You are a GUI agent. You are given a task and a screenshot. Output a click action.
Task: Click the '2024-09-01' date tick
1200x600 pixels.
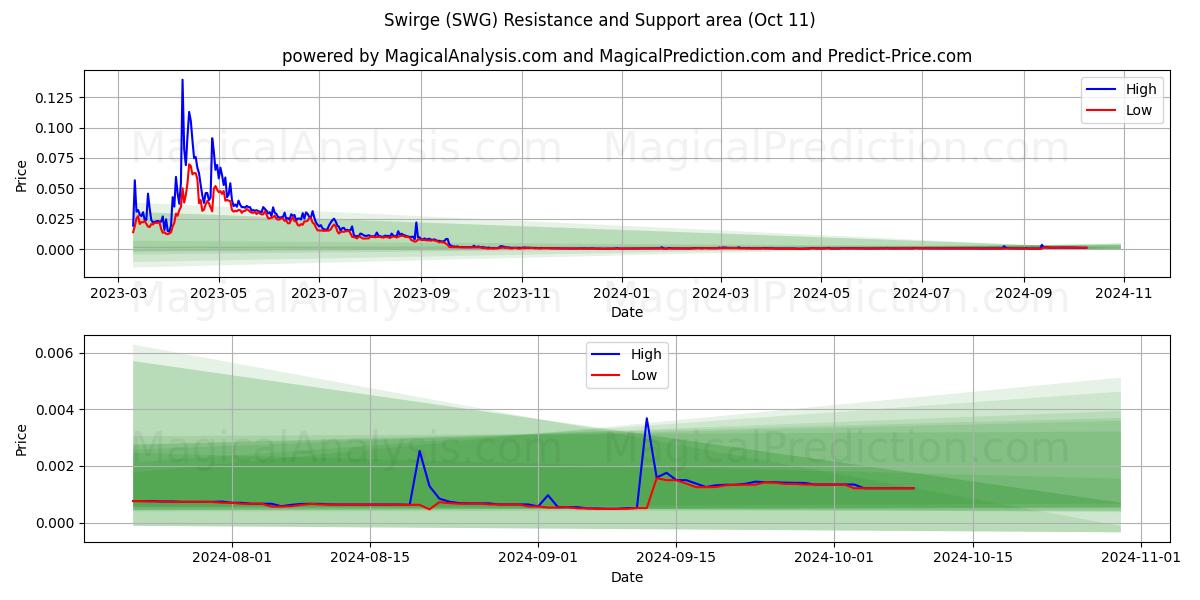tap(538, 558)
